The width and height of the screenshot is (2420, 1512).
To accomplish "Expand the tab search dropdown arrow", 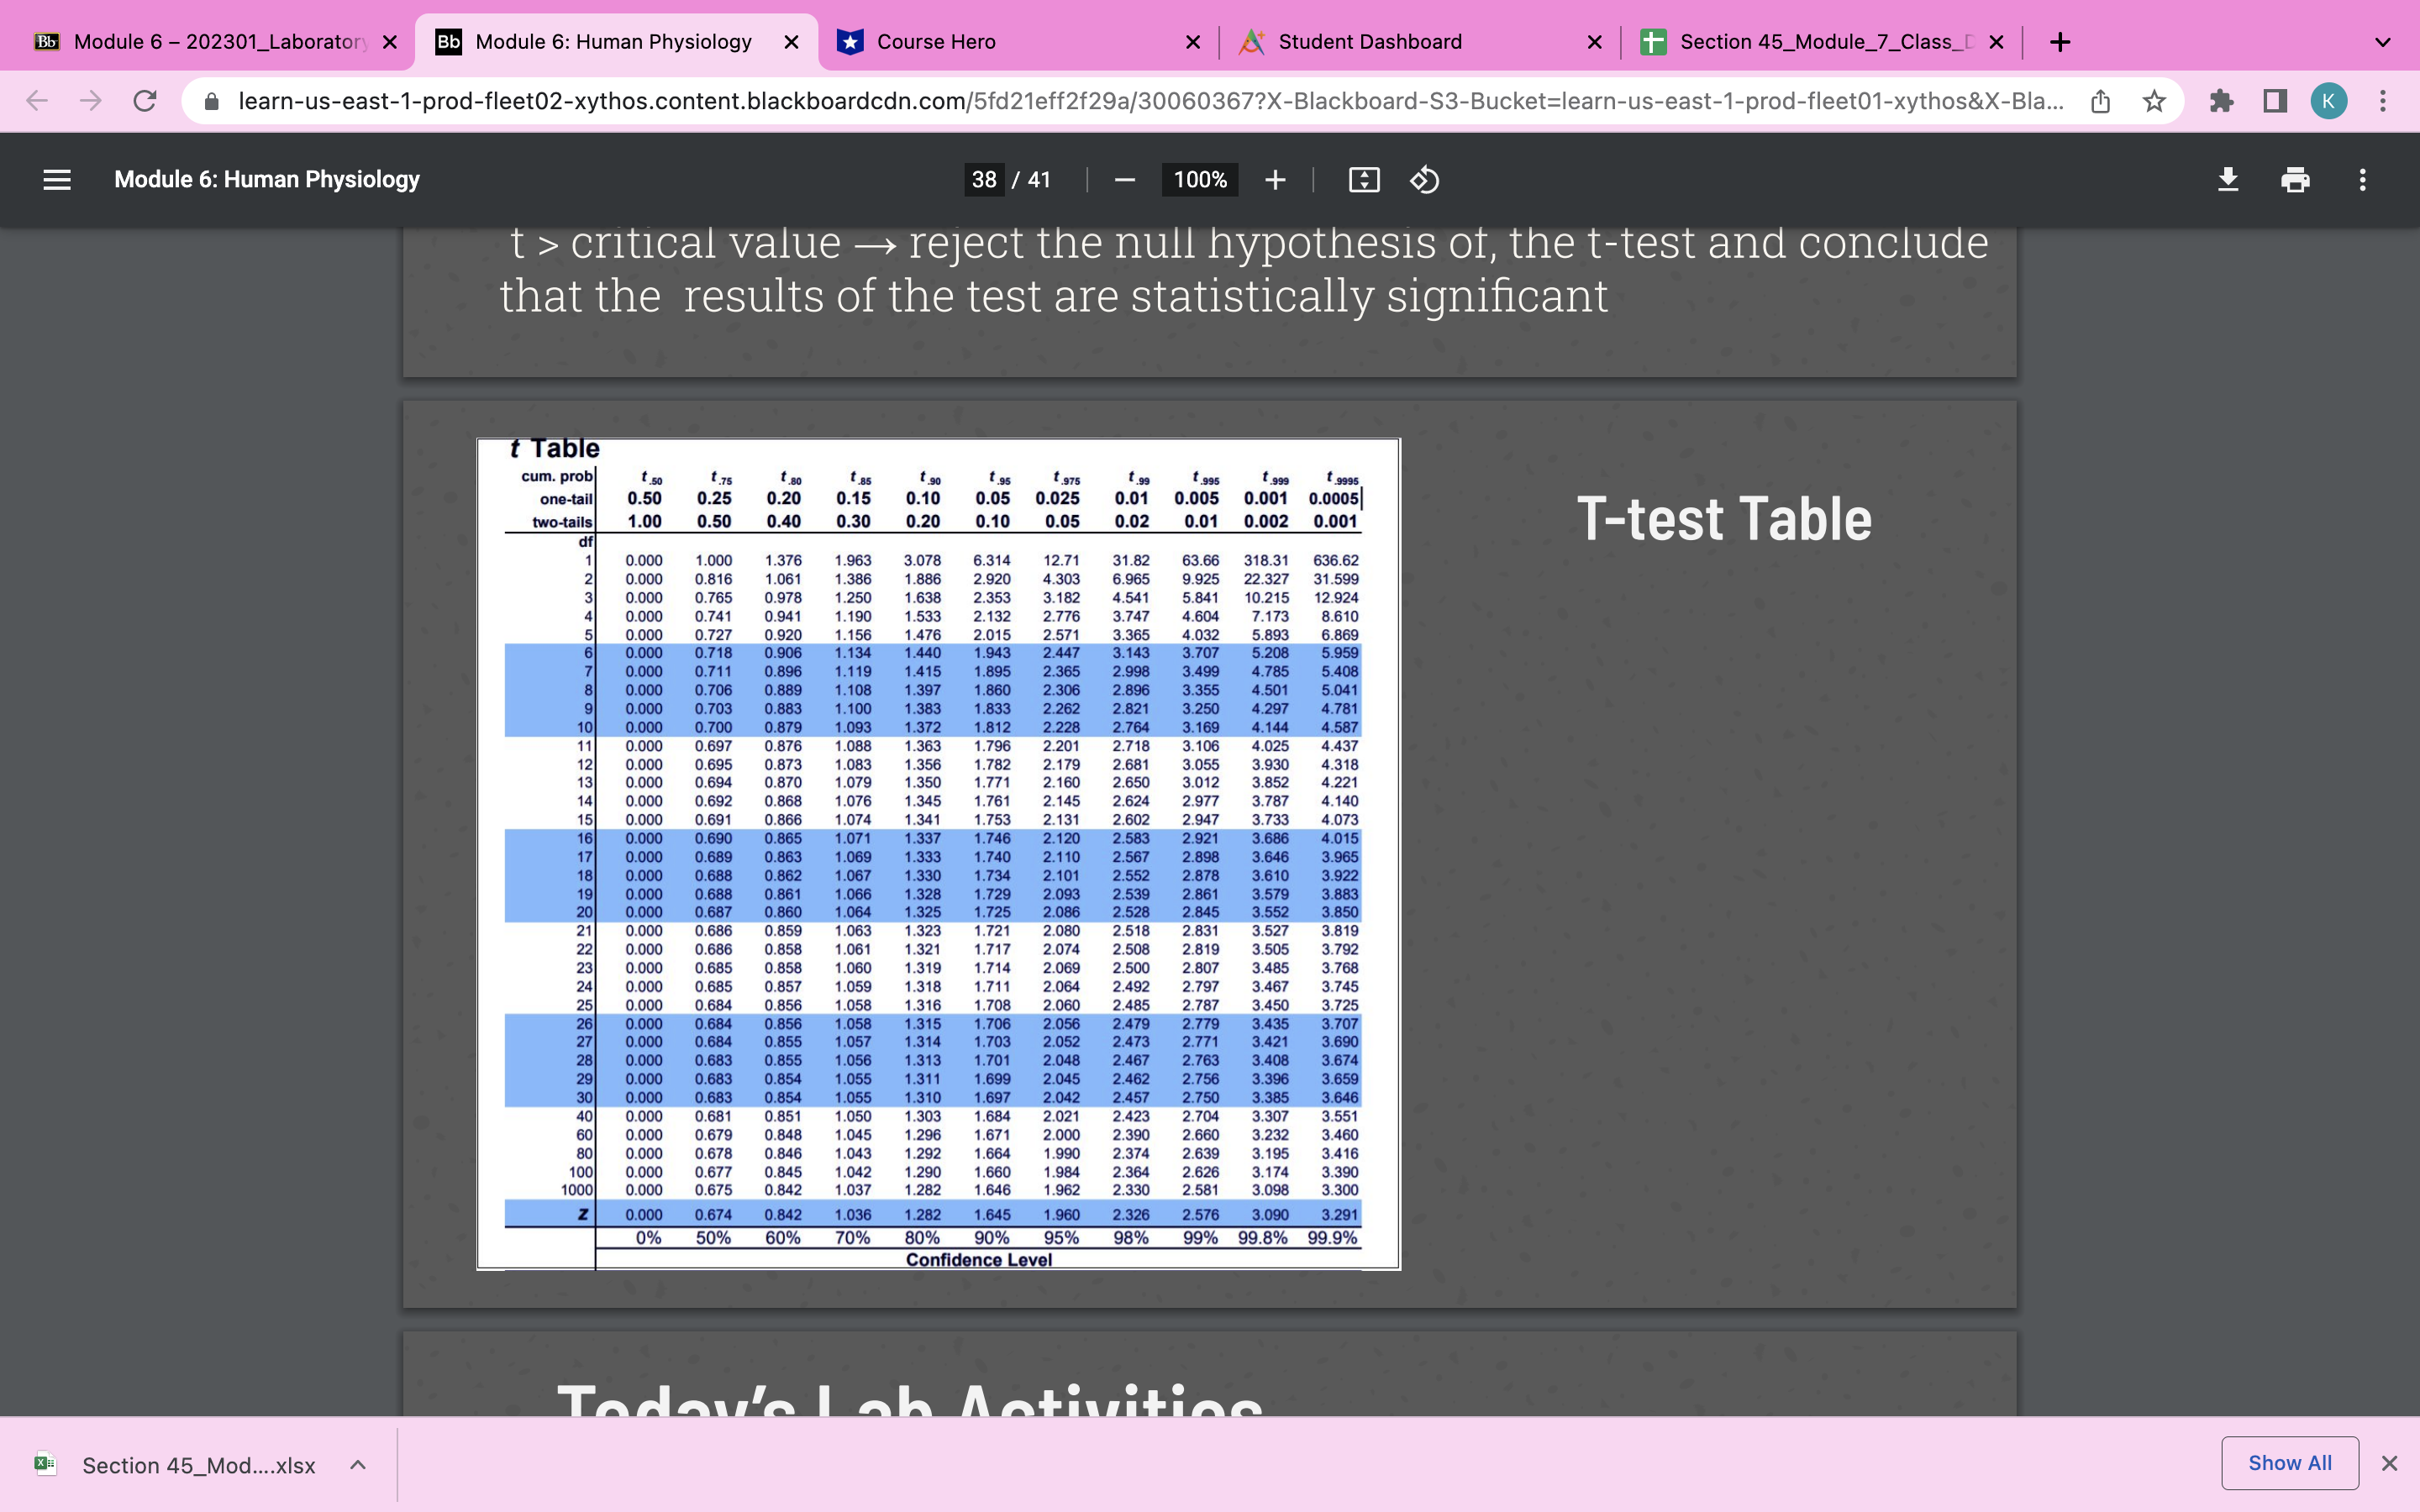I will pyautogui.click(x=2382, y=42).
